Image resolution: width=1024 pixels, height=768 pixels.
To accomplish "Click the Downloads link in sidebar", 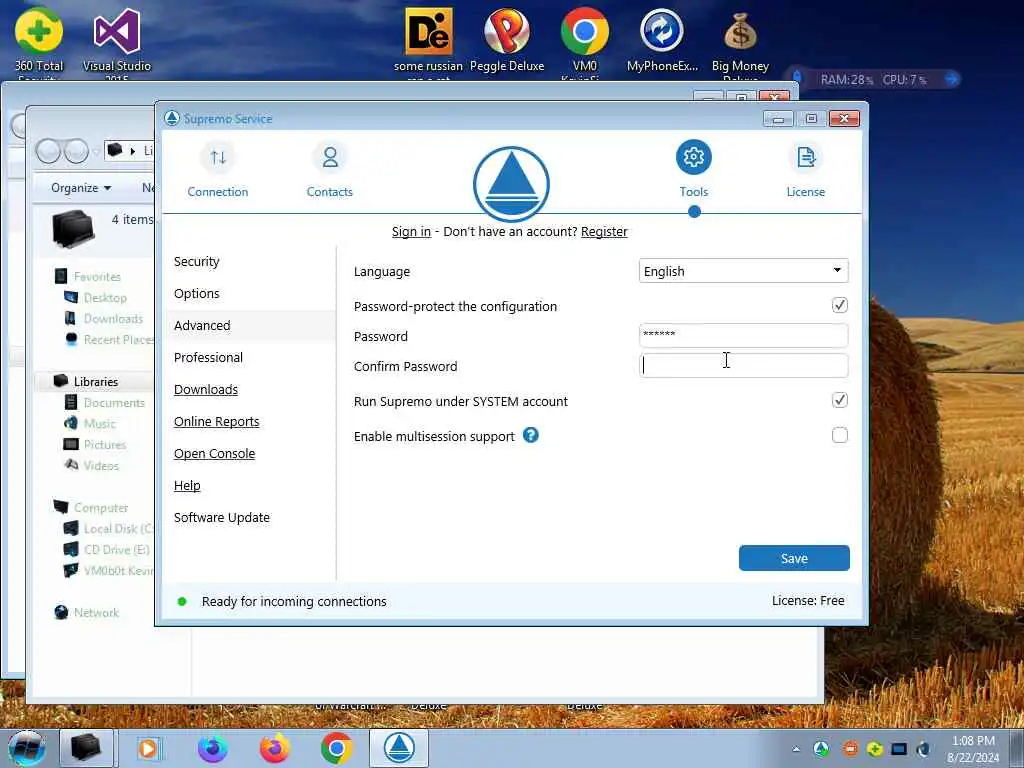I will (x=206, y=389).
